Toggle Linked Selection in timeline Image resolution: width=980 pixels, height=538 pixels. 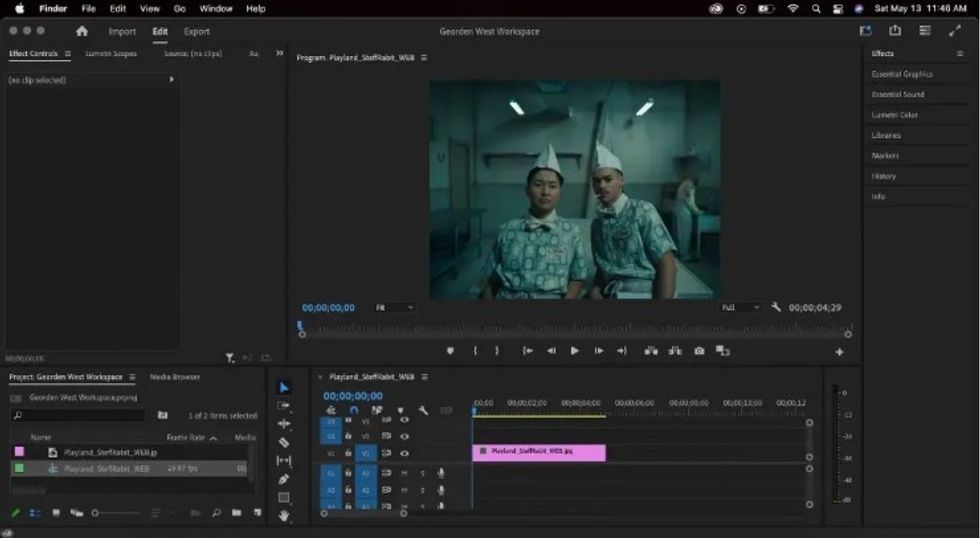[x=377, y=411]
